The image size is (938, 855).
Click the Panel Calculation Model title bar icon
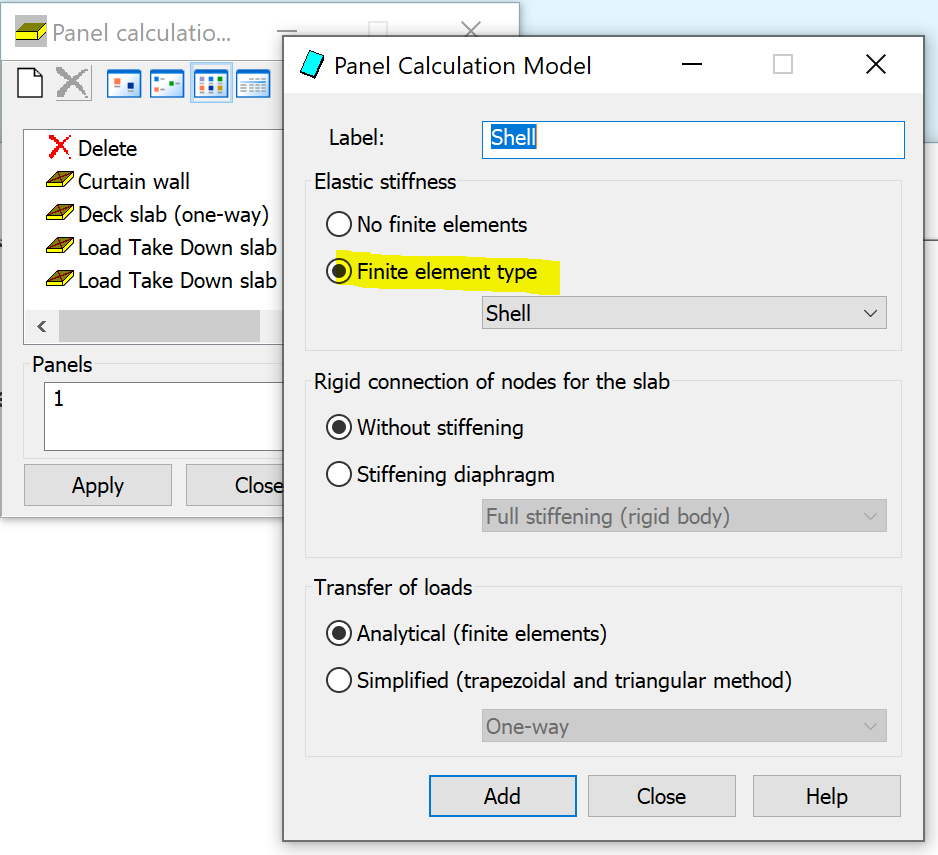point(310,64)
